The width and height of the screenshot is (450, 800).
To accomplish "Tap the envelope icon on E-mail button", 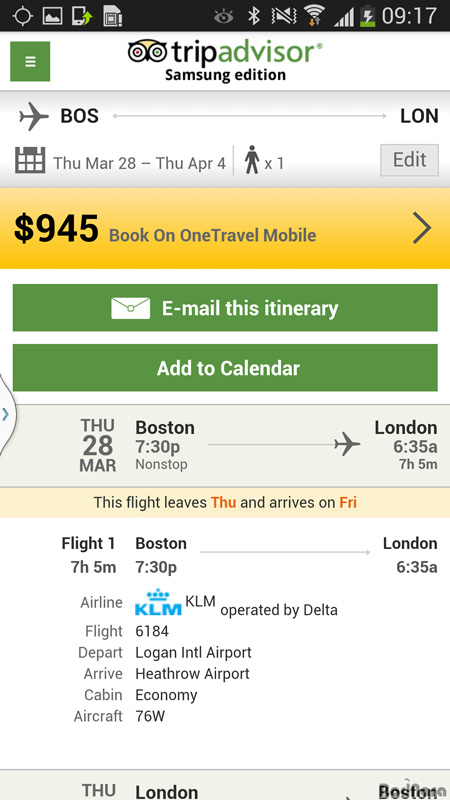I will click(131, 308).
